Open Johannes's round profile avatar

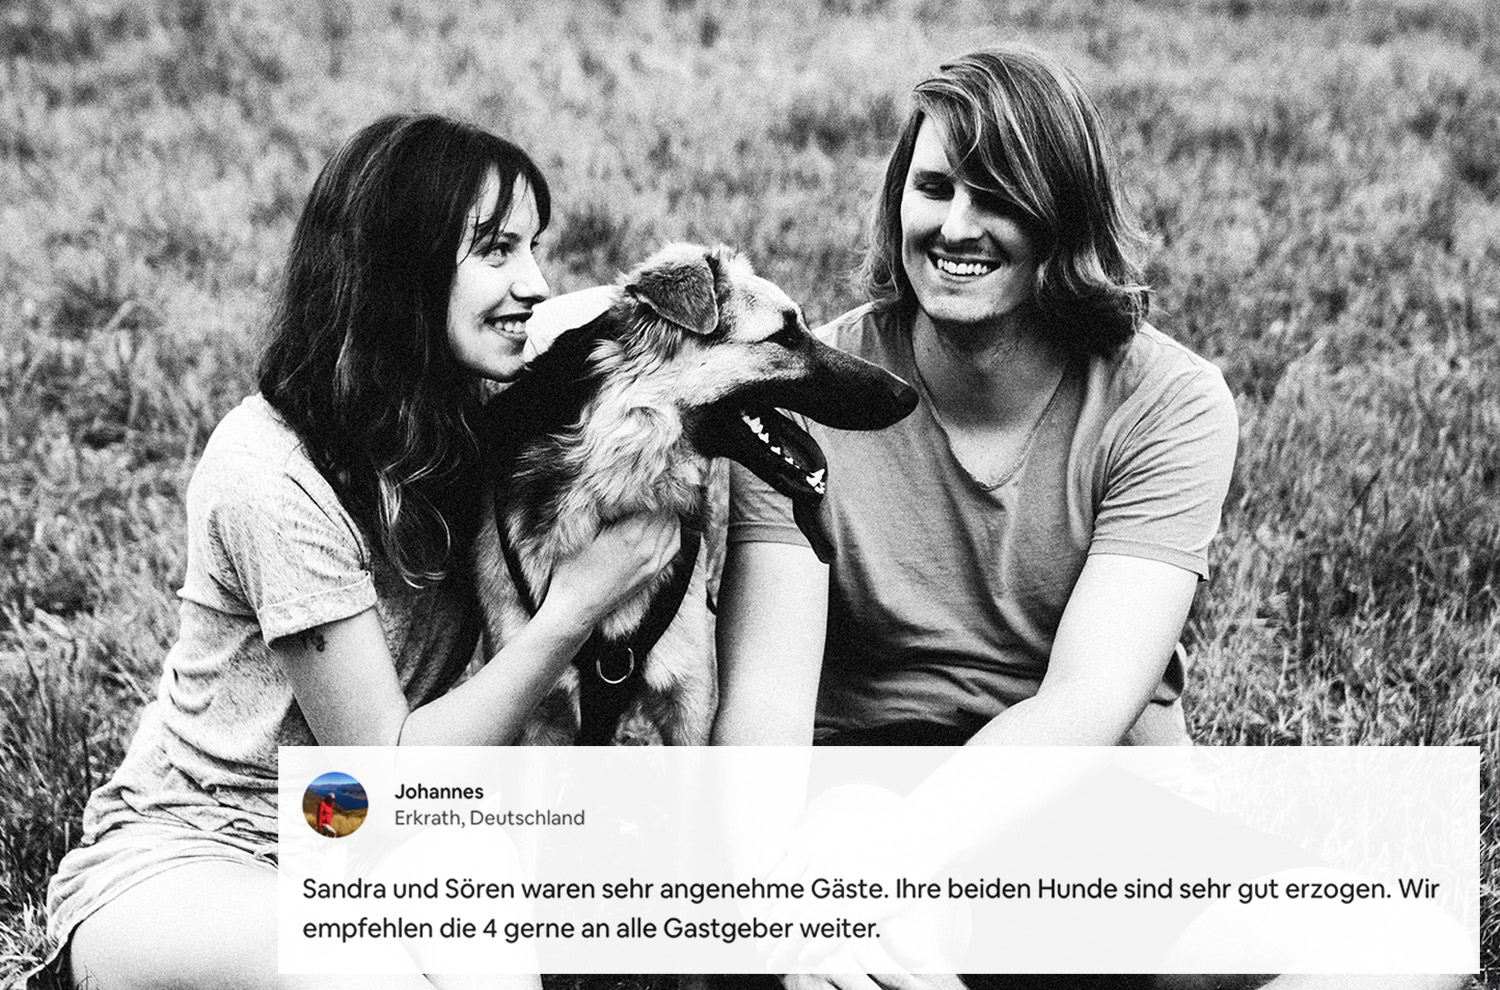click(335, 805)
